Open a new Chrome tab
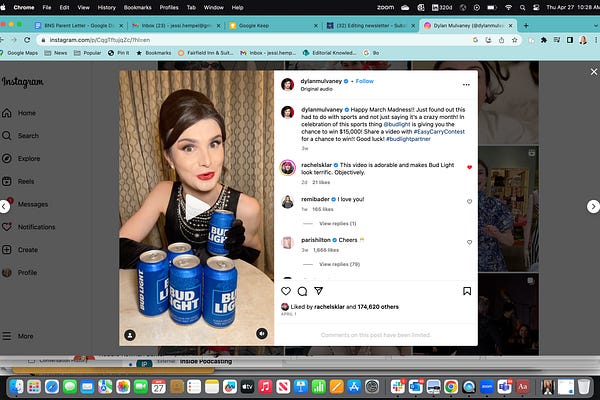Screen dimensions: 600x400 [x=526, y=26]
